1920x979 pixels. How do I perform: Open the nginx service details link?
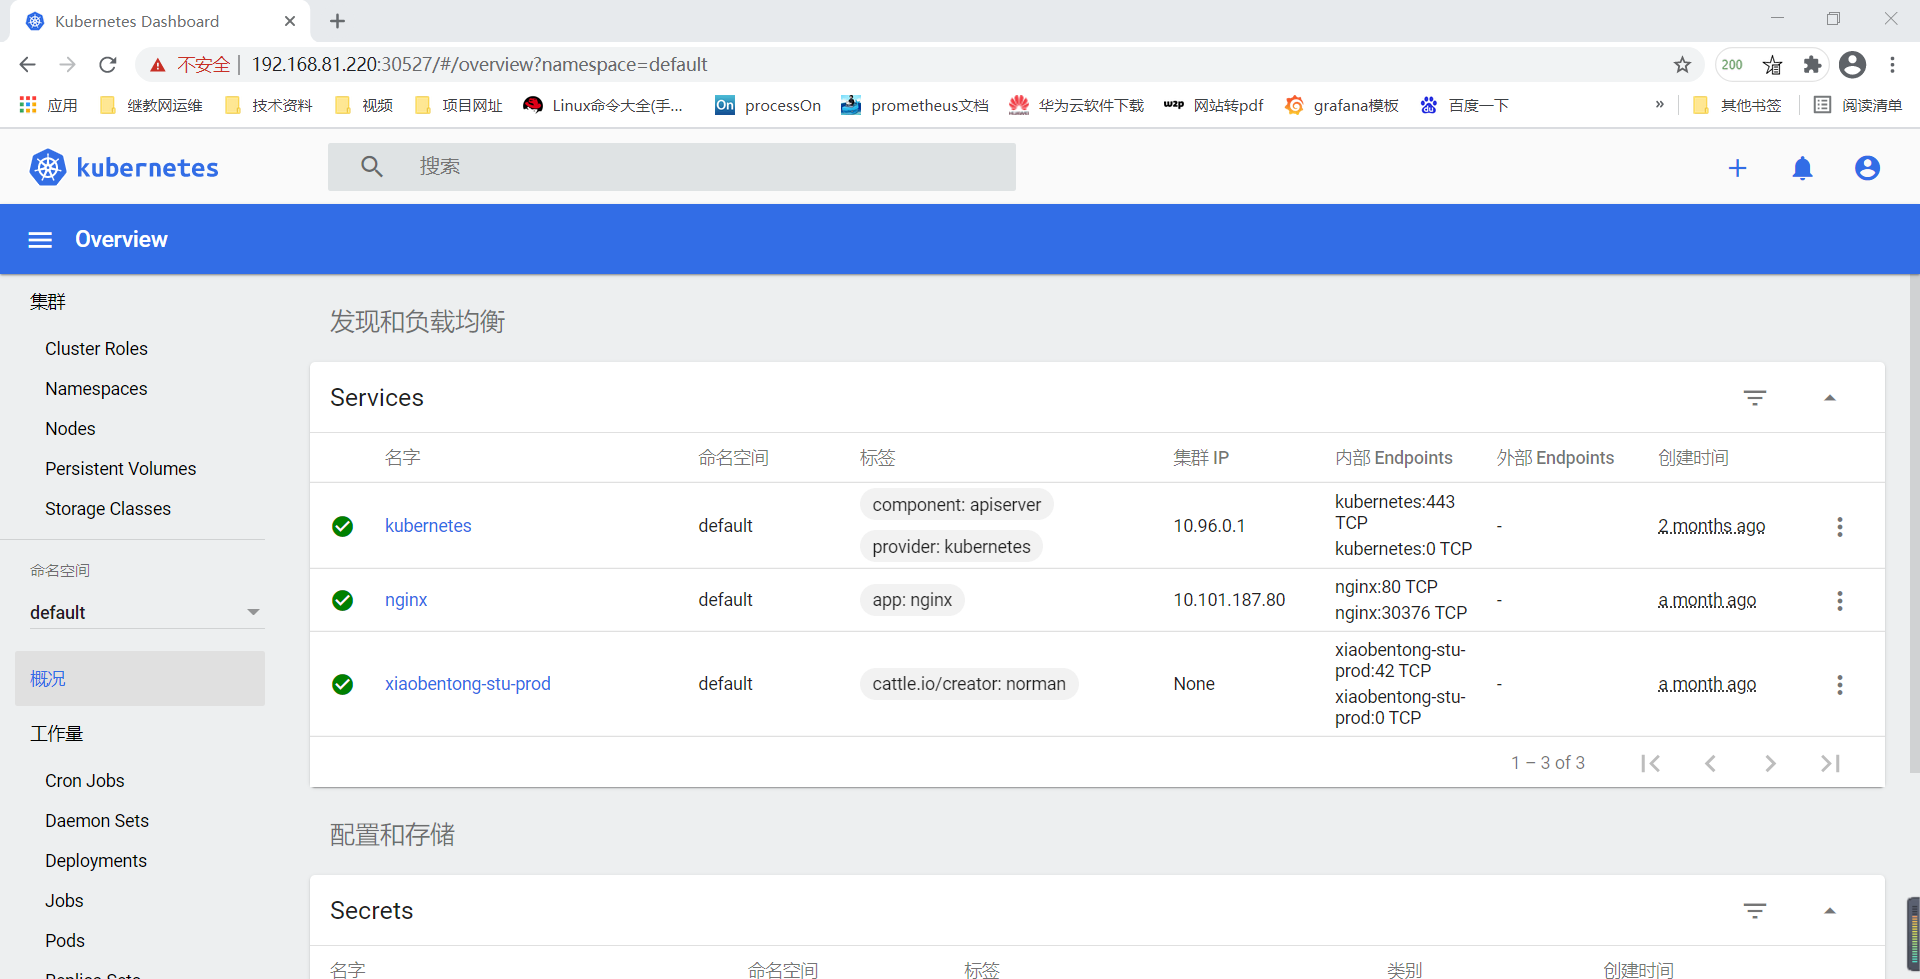(405, 600)
